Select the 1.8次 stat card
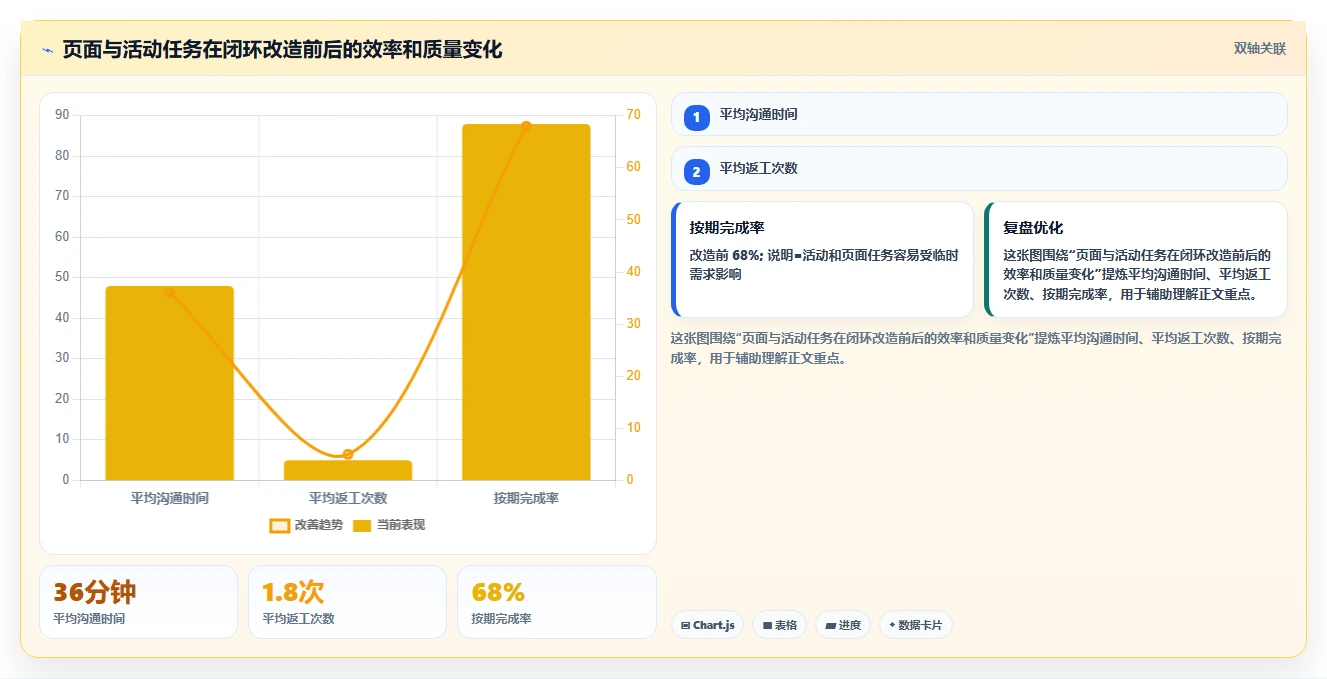The width and height of the screenshot is (1327, 679). [347, 602]
